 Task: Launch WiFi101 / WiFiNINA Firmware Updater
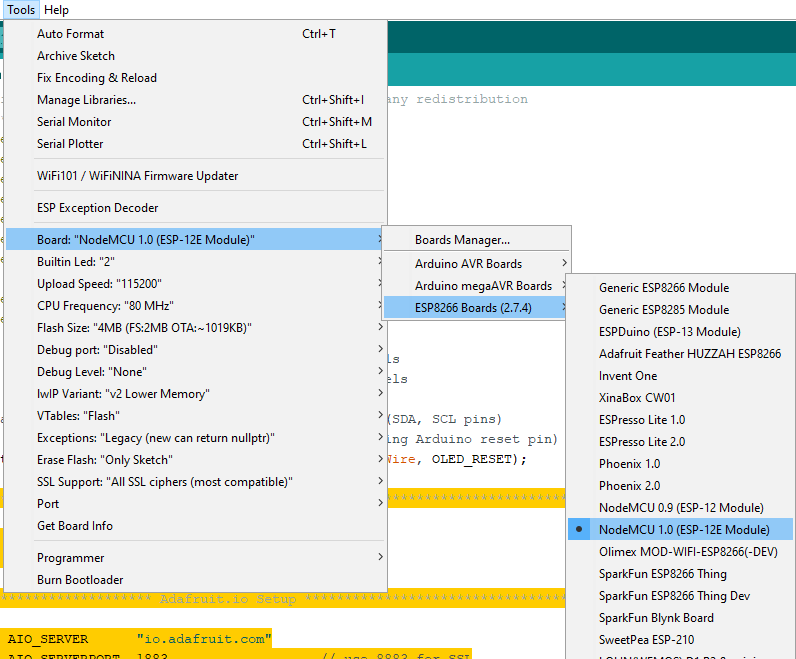tap(195, 176)
